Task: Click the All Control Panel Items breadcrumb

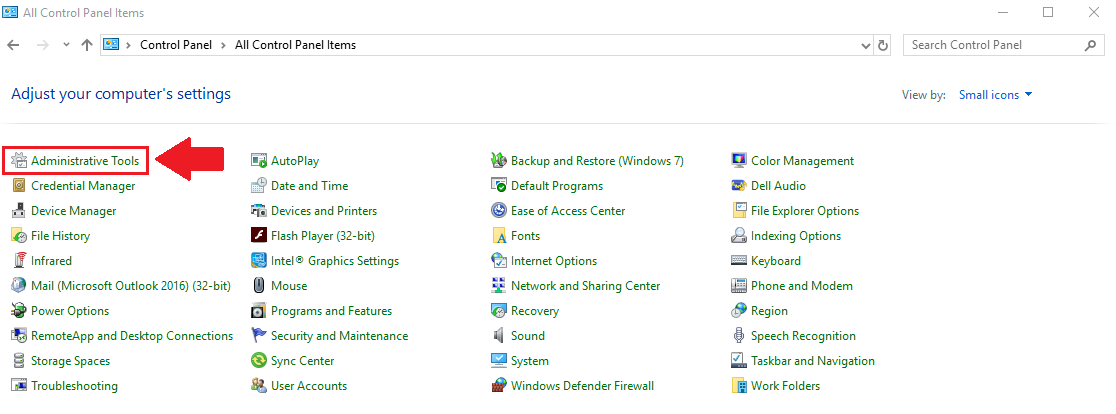Action: pos(295,45)
